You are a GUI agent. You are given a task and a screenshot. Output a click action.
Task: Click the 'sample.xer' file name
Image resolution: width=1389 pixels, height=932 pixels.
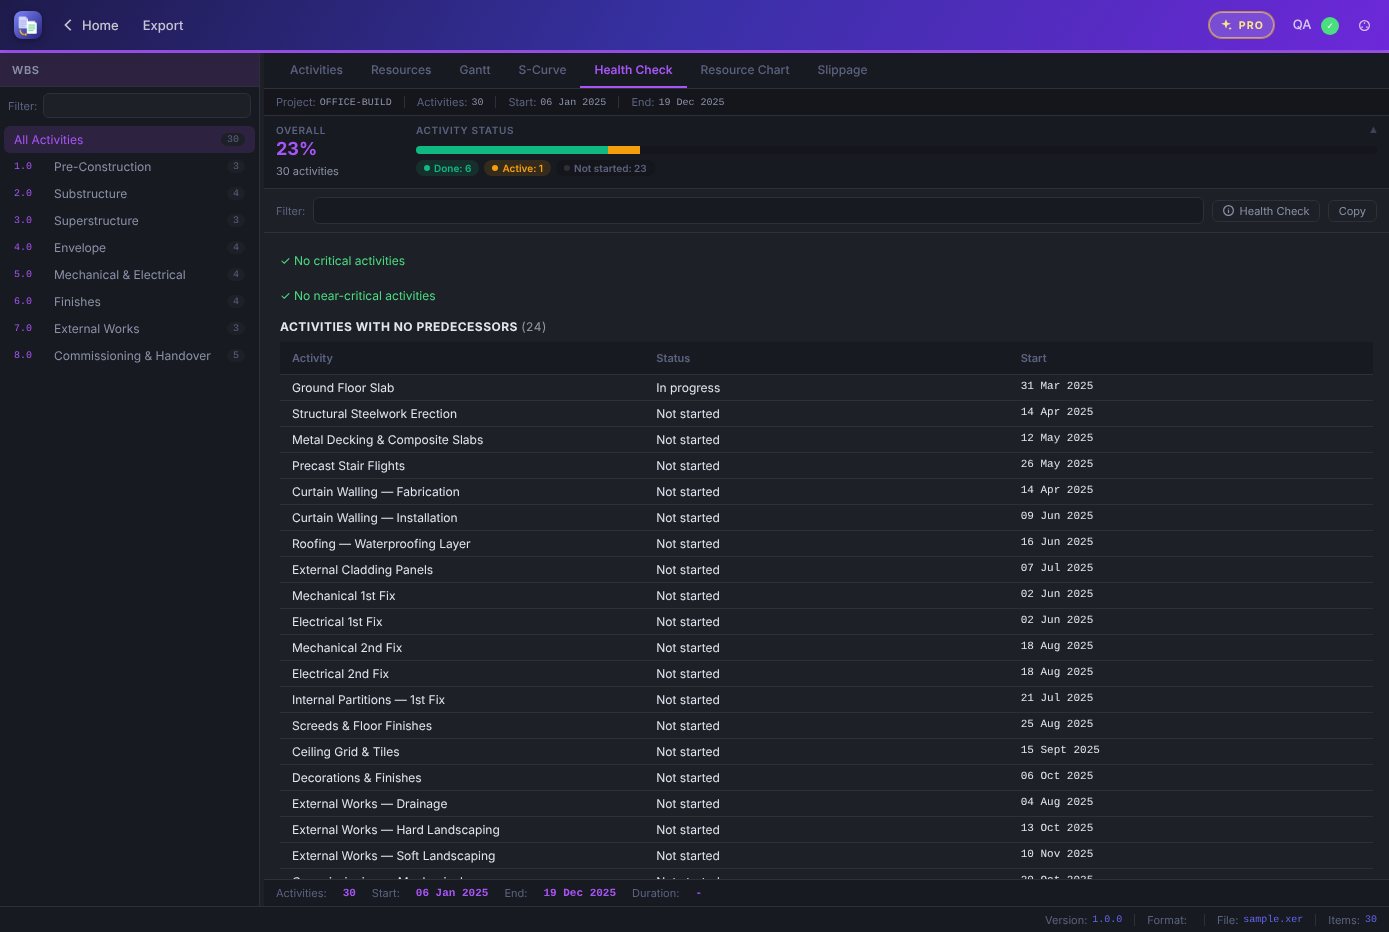point(1273,920)
